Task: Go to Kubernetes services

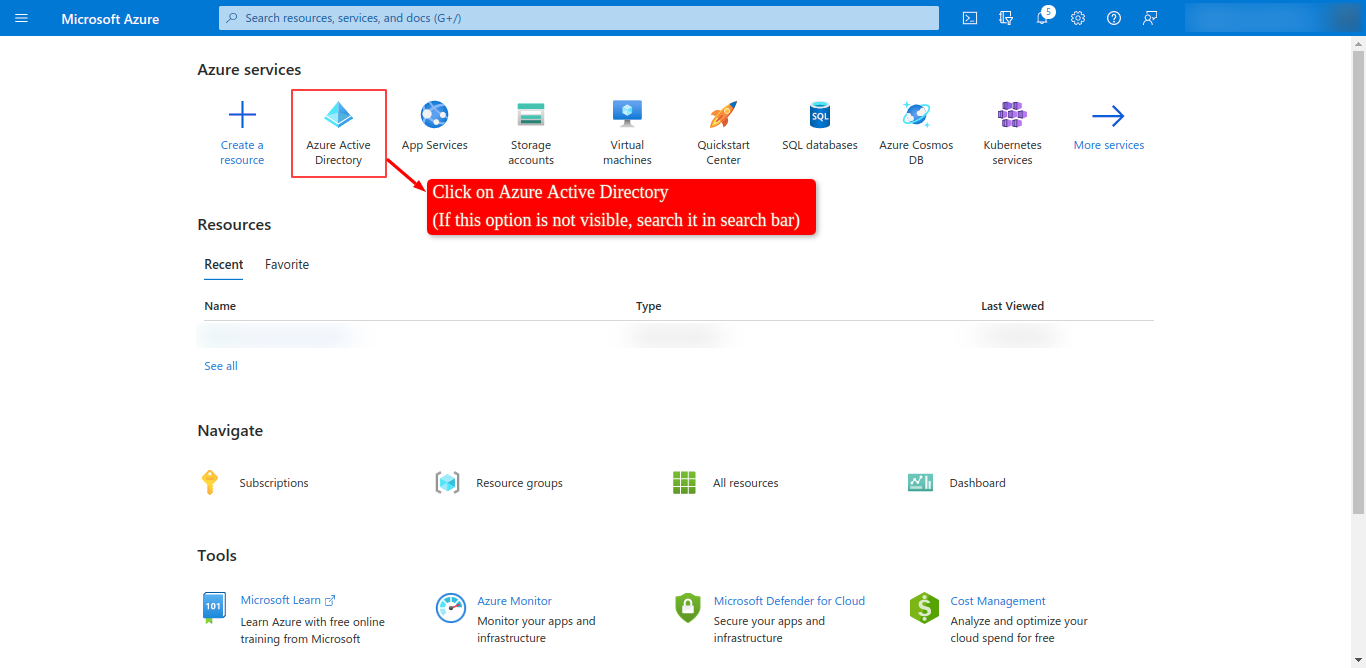Action: (1012, 132)
